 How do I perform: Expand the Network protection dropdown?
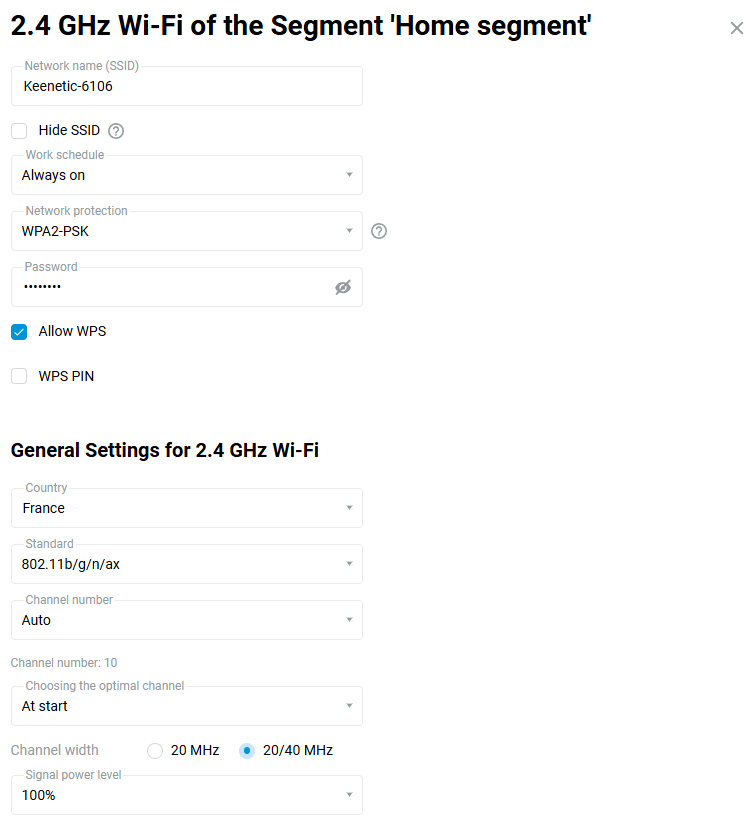pyautogui.click(x=186, y=232)
